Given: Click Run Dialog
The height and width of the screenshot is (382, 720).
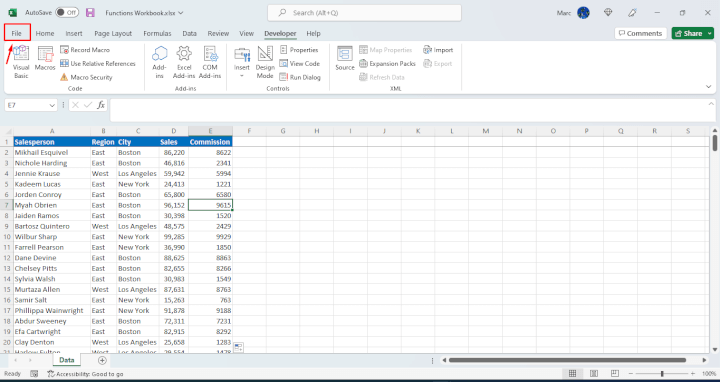Looking at the screenshot, I should click(x=300, y=77).
